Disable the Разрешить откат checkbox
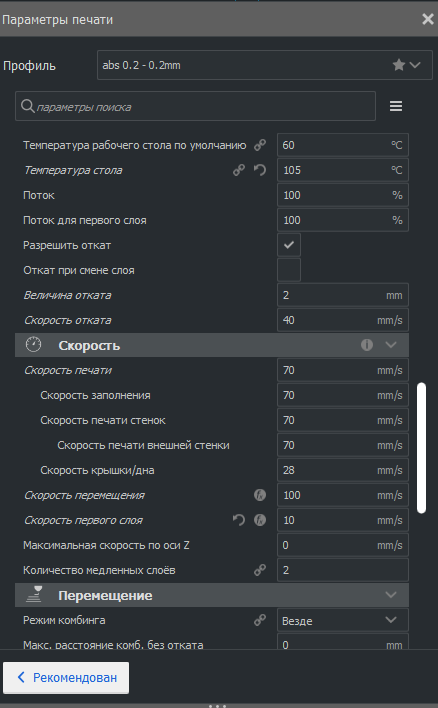The image size is (438, 708). (289, 245)
